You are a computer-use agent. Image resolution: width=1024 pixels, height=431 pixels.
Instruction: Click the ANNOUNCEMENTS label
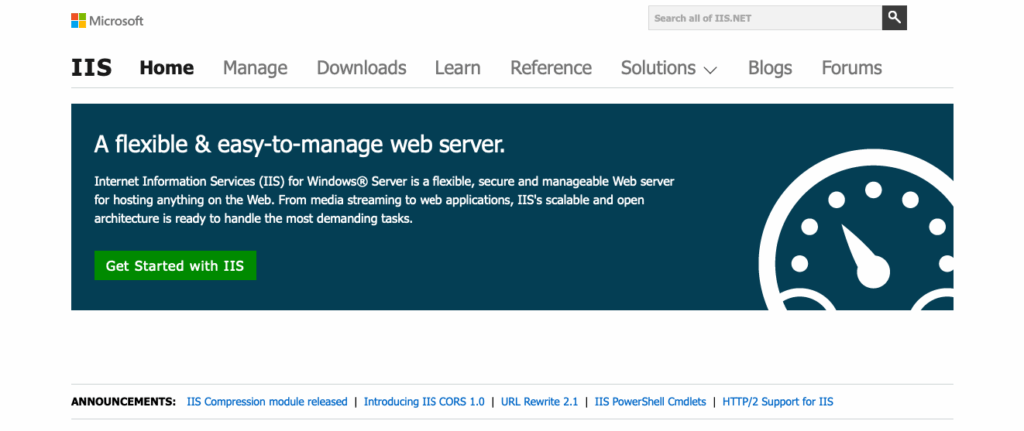click(x=123, y=402)
